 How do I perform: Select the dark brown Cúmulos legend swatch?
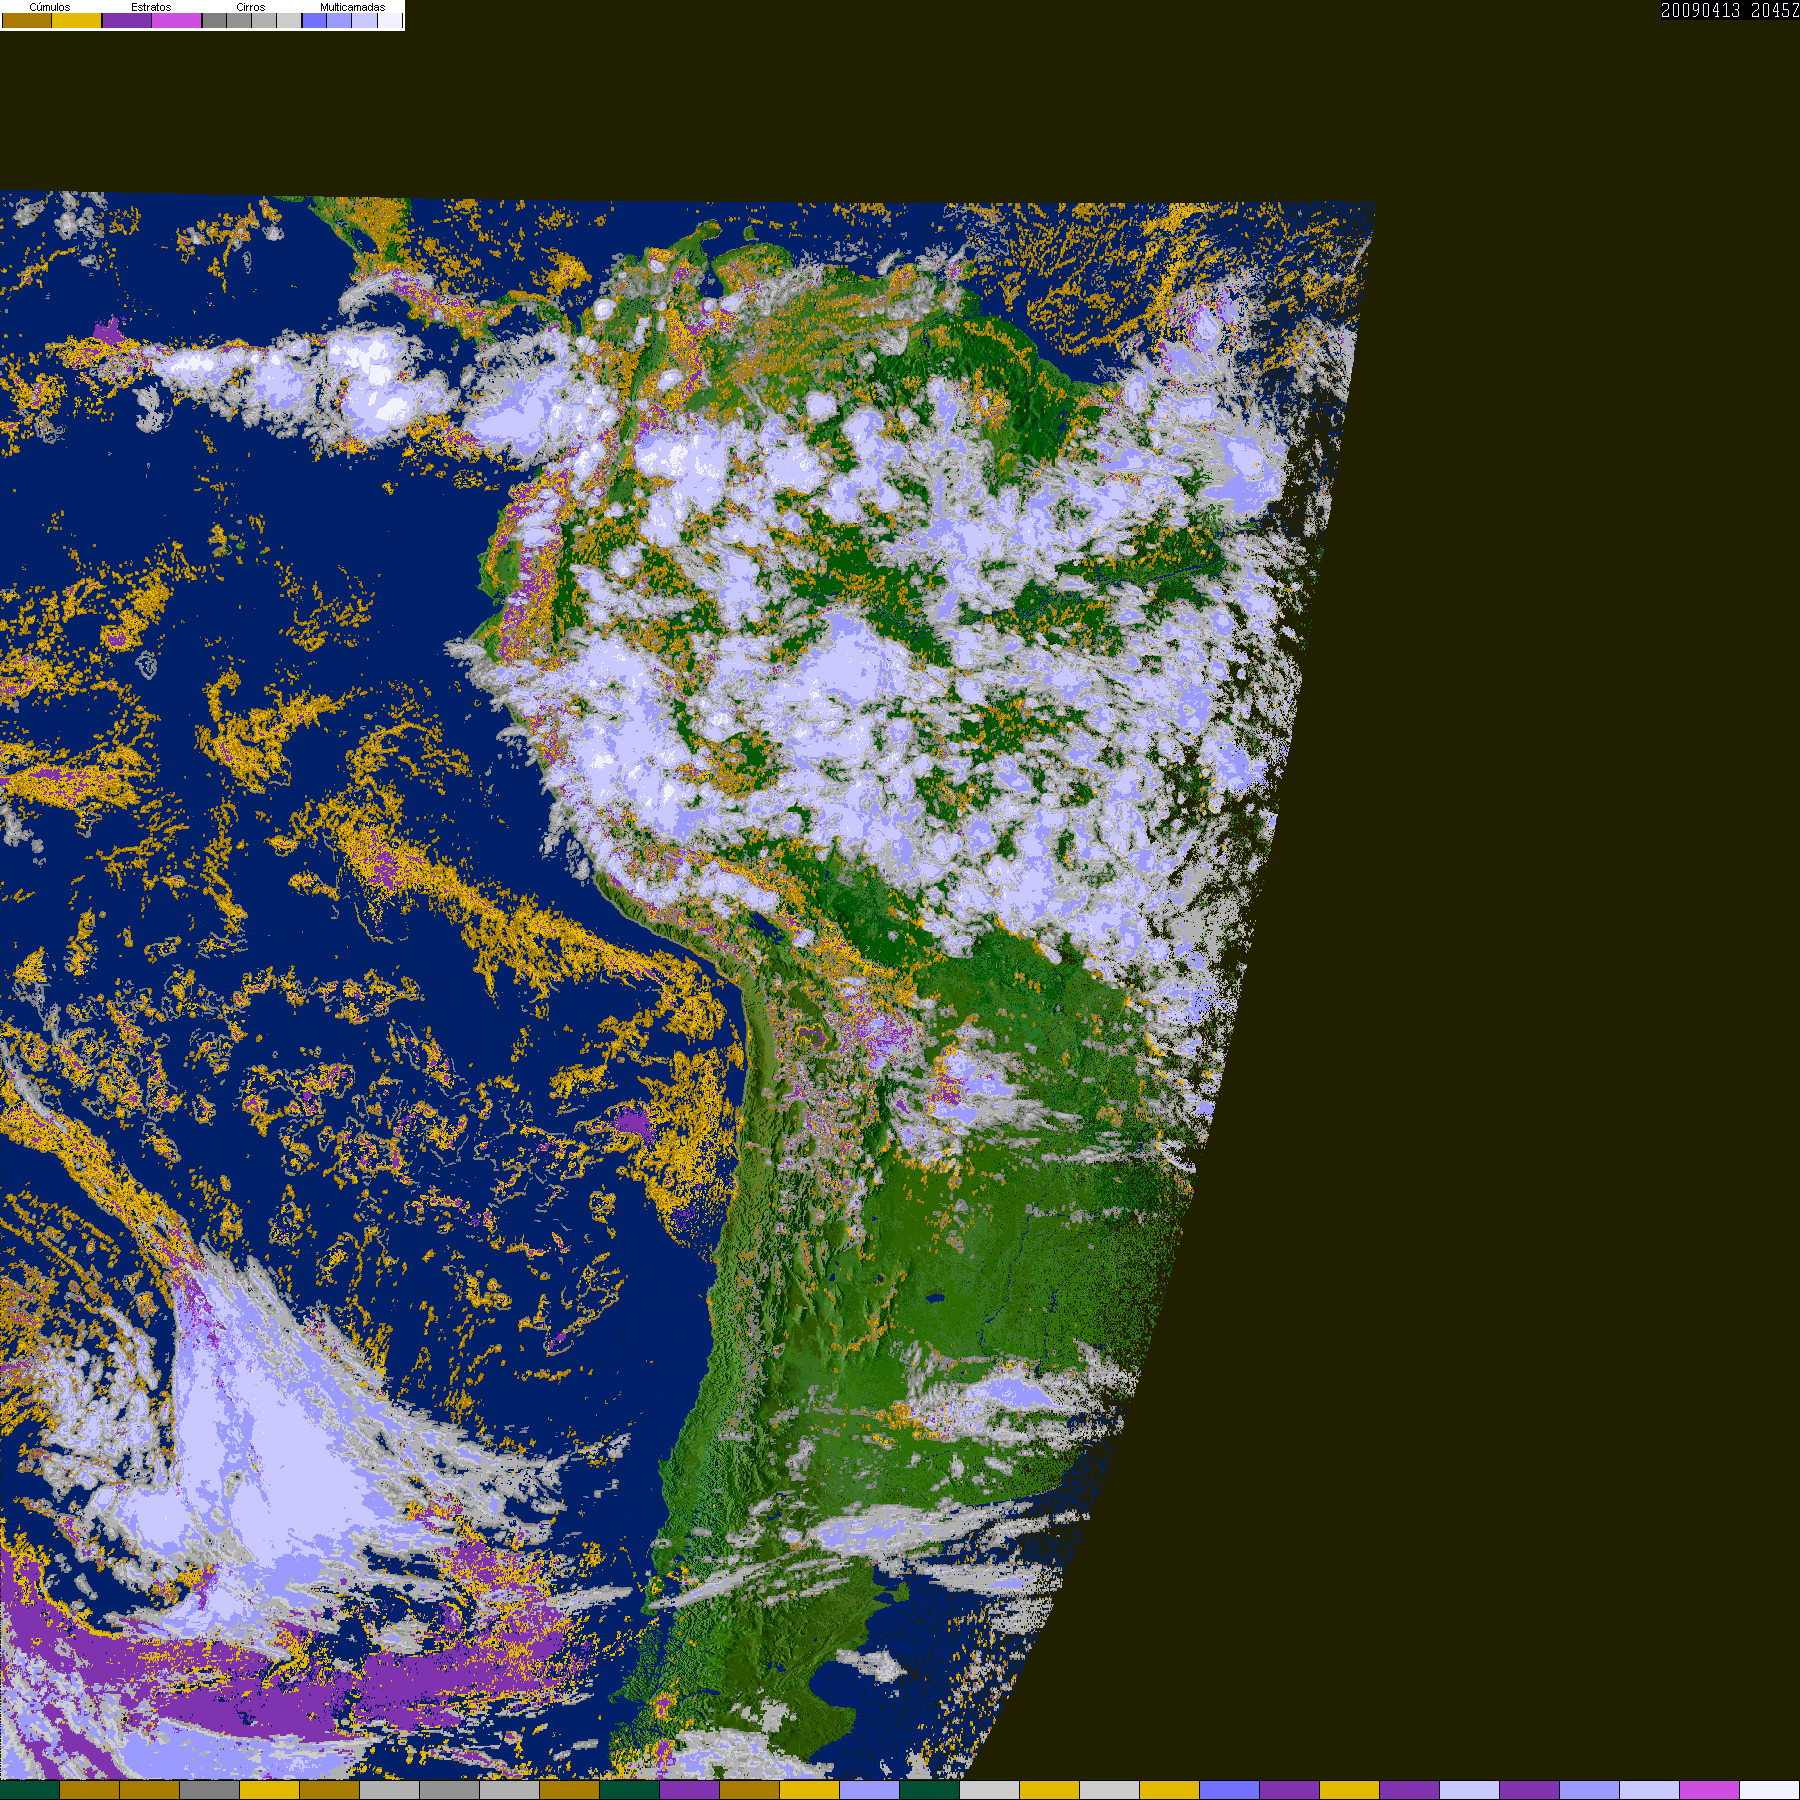[x=27, y=20]
